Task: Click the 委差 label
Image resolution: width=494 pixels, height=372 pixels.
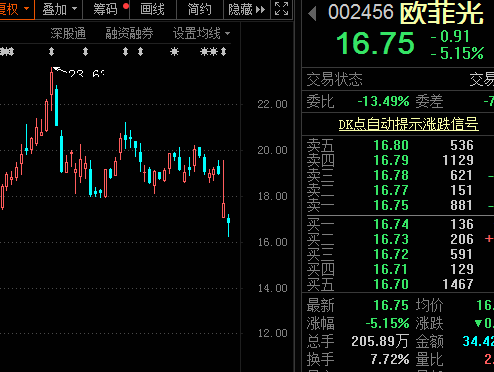Action: coord(429,101)
